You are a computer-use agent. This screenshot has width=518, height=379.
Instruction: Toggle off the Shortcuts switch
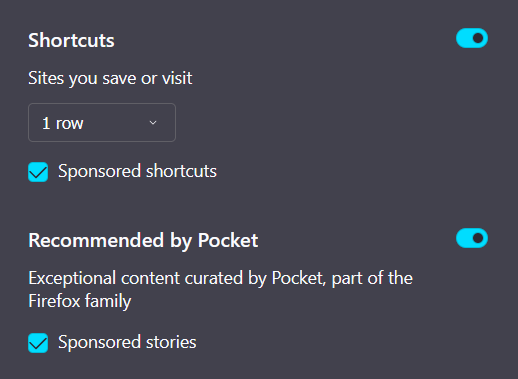tap(472, 38)
